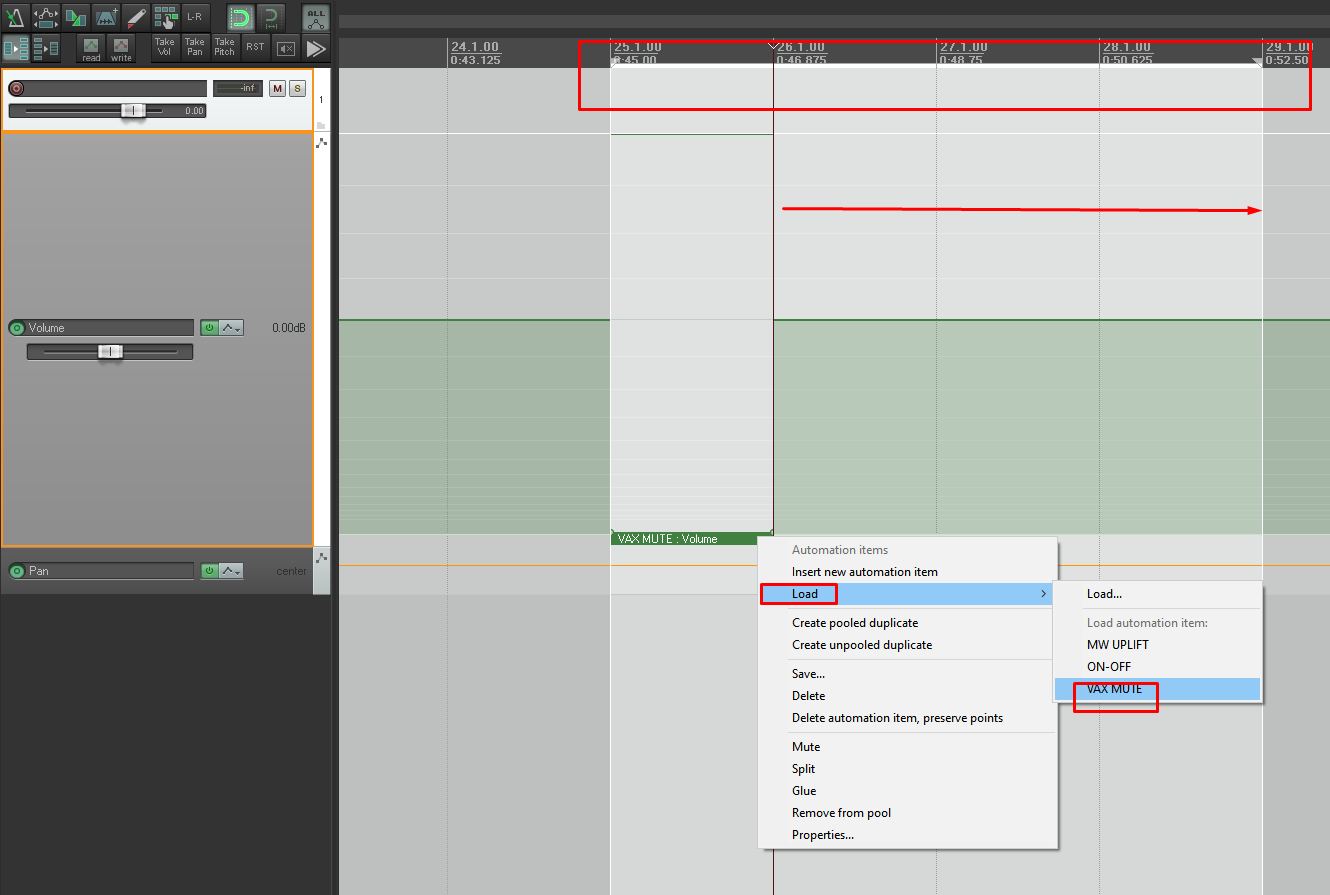Click the item grouping icon with plus sign
This screenshot has width=1330, height=895.
pyautogui.click(x=106, y=17)
